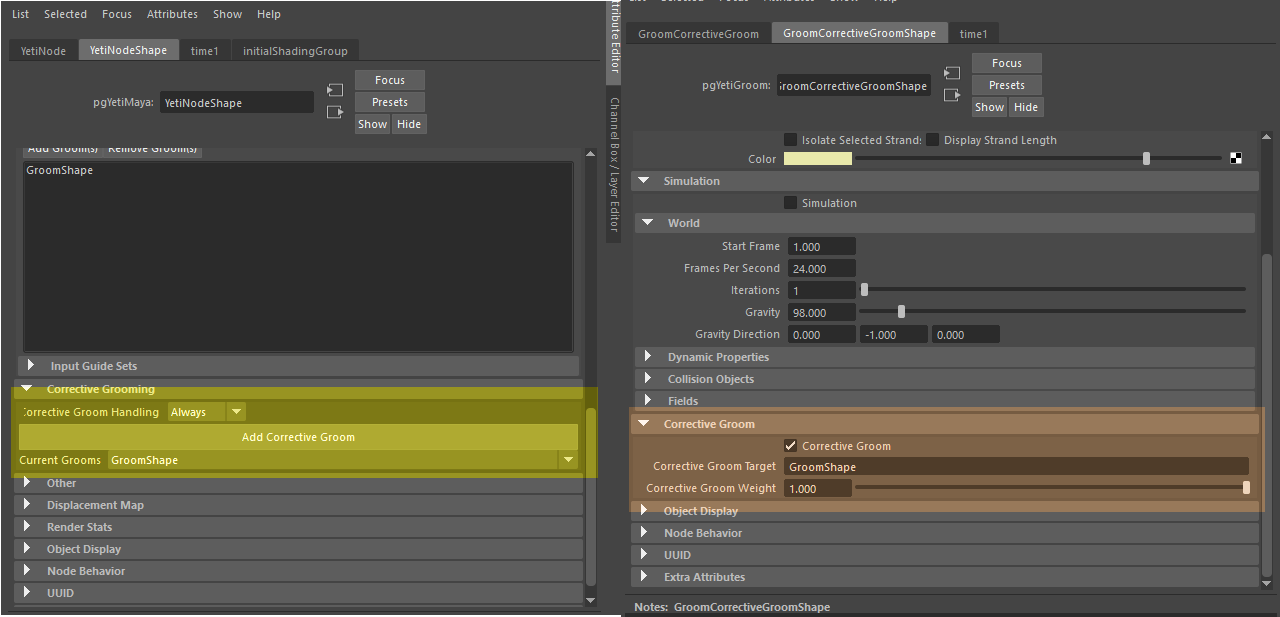1280x617 pixels.
Task: Switch to the initialShadingGroup tab
Action: point(295,50)
